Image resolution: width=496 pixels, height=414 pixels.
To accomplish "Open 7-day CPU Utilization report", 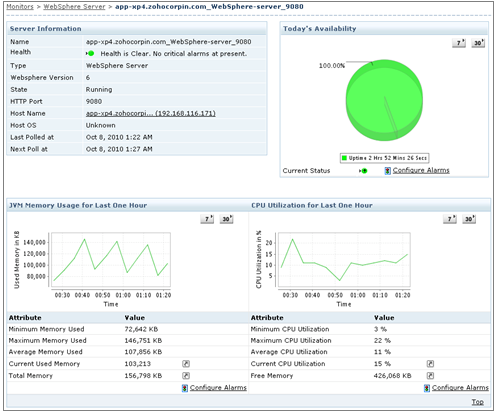I will 450,219.
